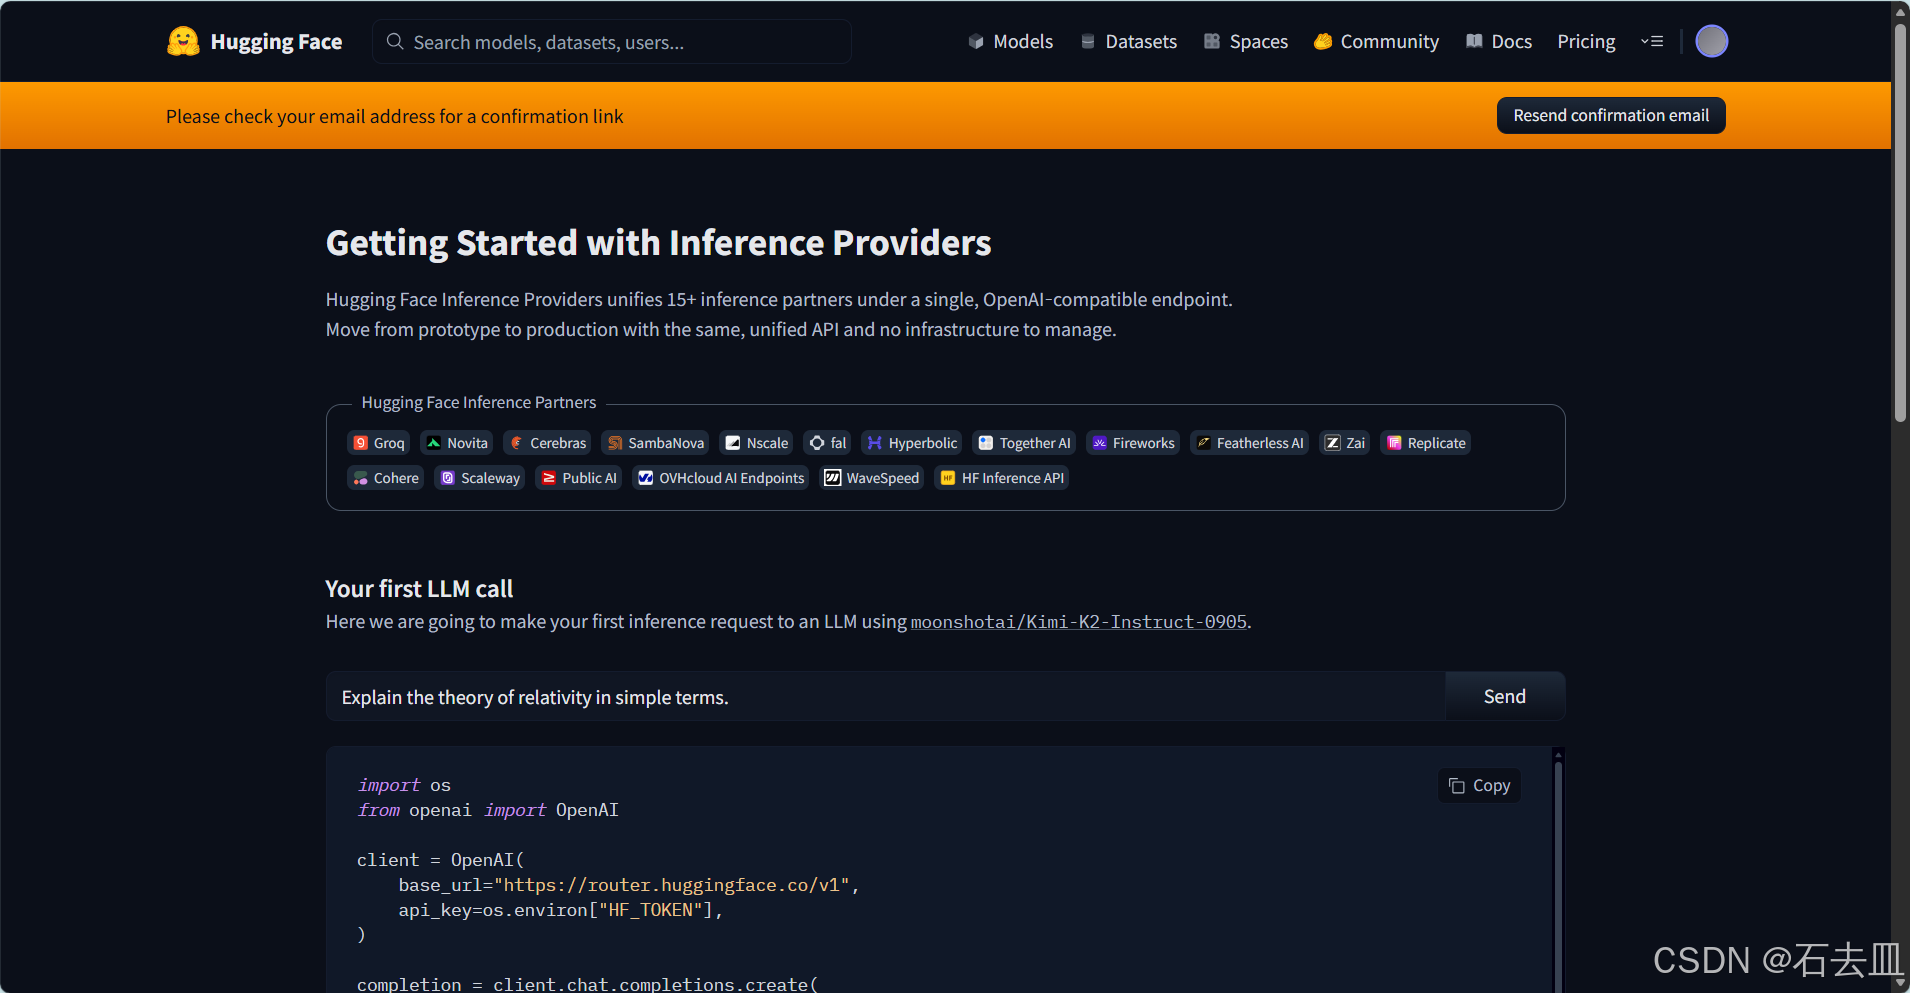This screenshot has width=1910, height=993.
Task: Open the Fireworks partner link
Action: pyautogui.click(x=1134, y=443)
